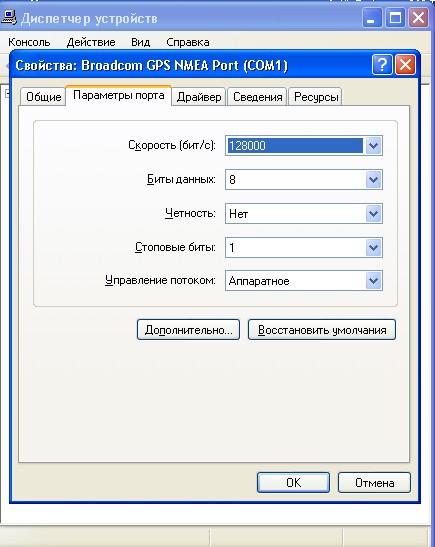This screenshot has height=547, width=435.
Task: Expand the Скорость (бит/с) dropdown arrow
Action: click(x=373, y=145)
